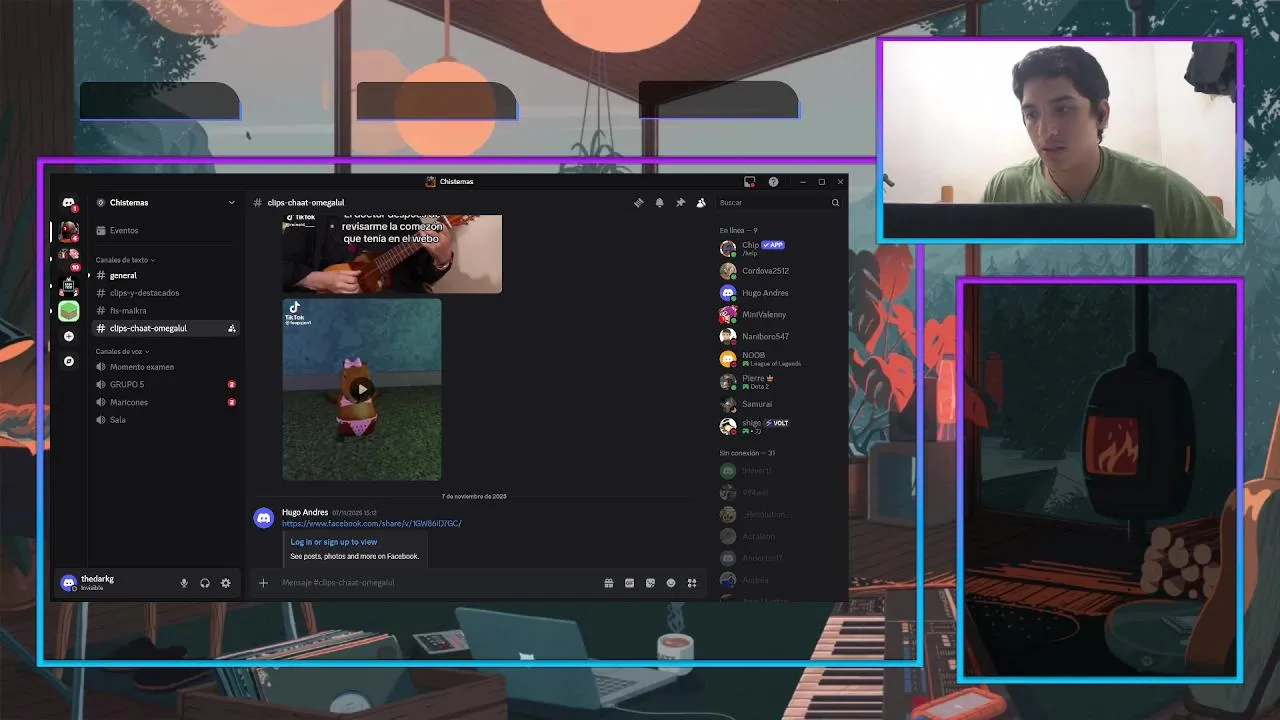Focus the Mensaje #clips-chaat-omegalul input box

[x=435, y=583]
